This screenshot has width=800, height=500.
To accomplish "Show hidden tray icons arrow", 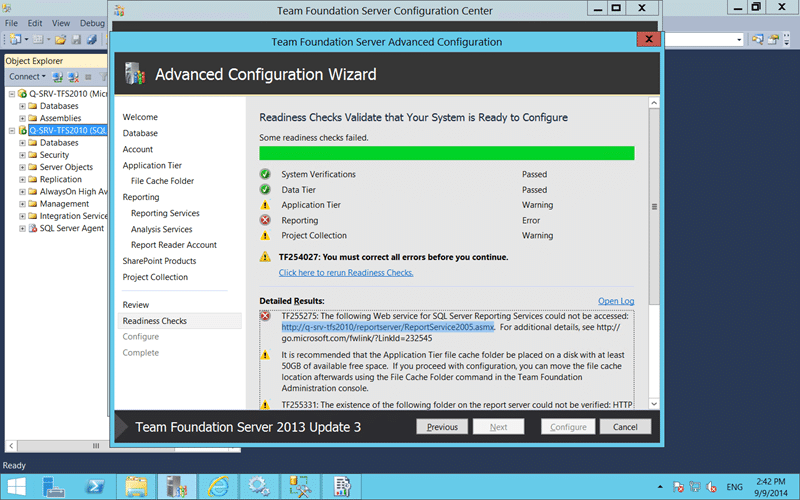I will click(x=660, y=487).
